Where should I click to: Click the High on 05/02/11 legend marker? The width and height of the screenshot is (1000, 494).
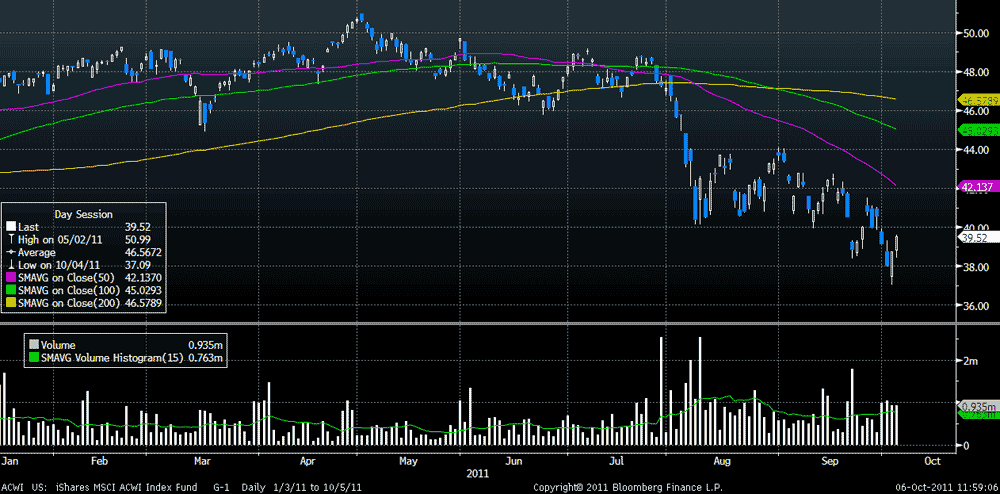(11, 239)
